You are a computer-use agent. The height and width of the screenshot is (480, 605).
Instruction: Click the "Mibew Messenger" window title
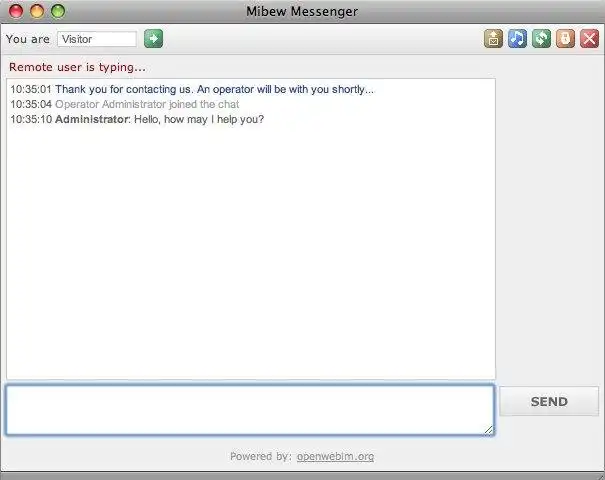tap(302, 12)
